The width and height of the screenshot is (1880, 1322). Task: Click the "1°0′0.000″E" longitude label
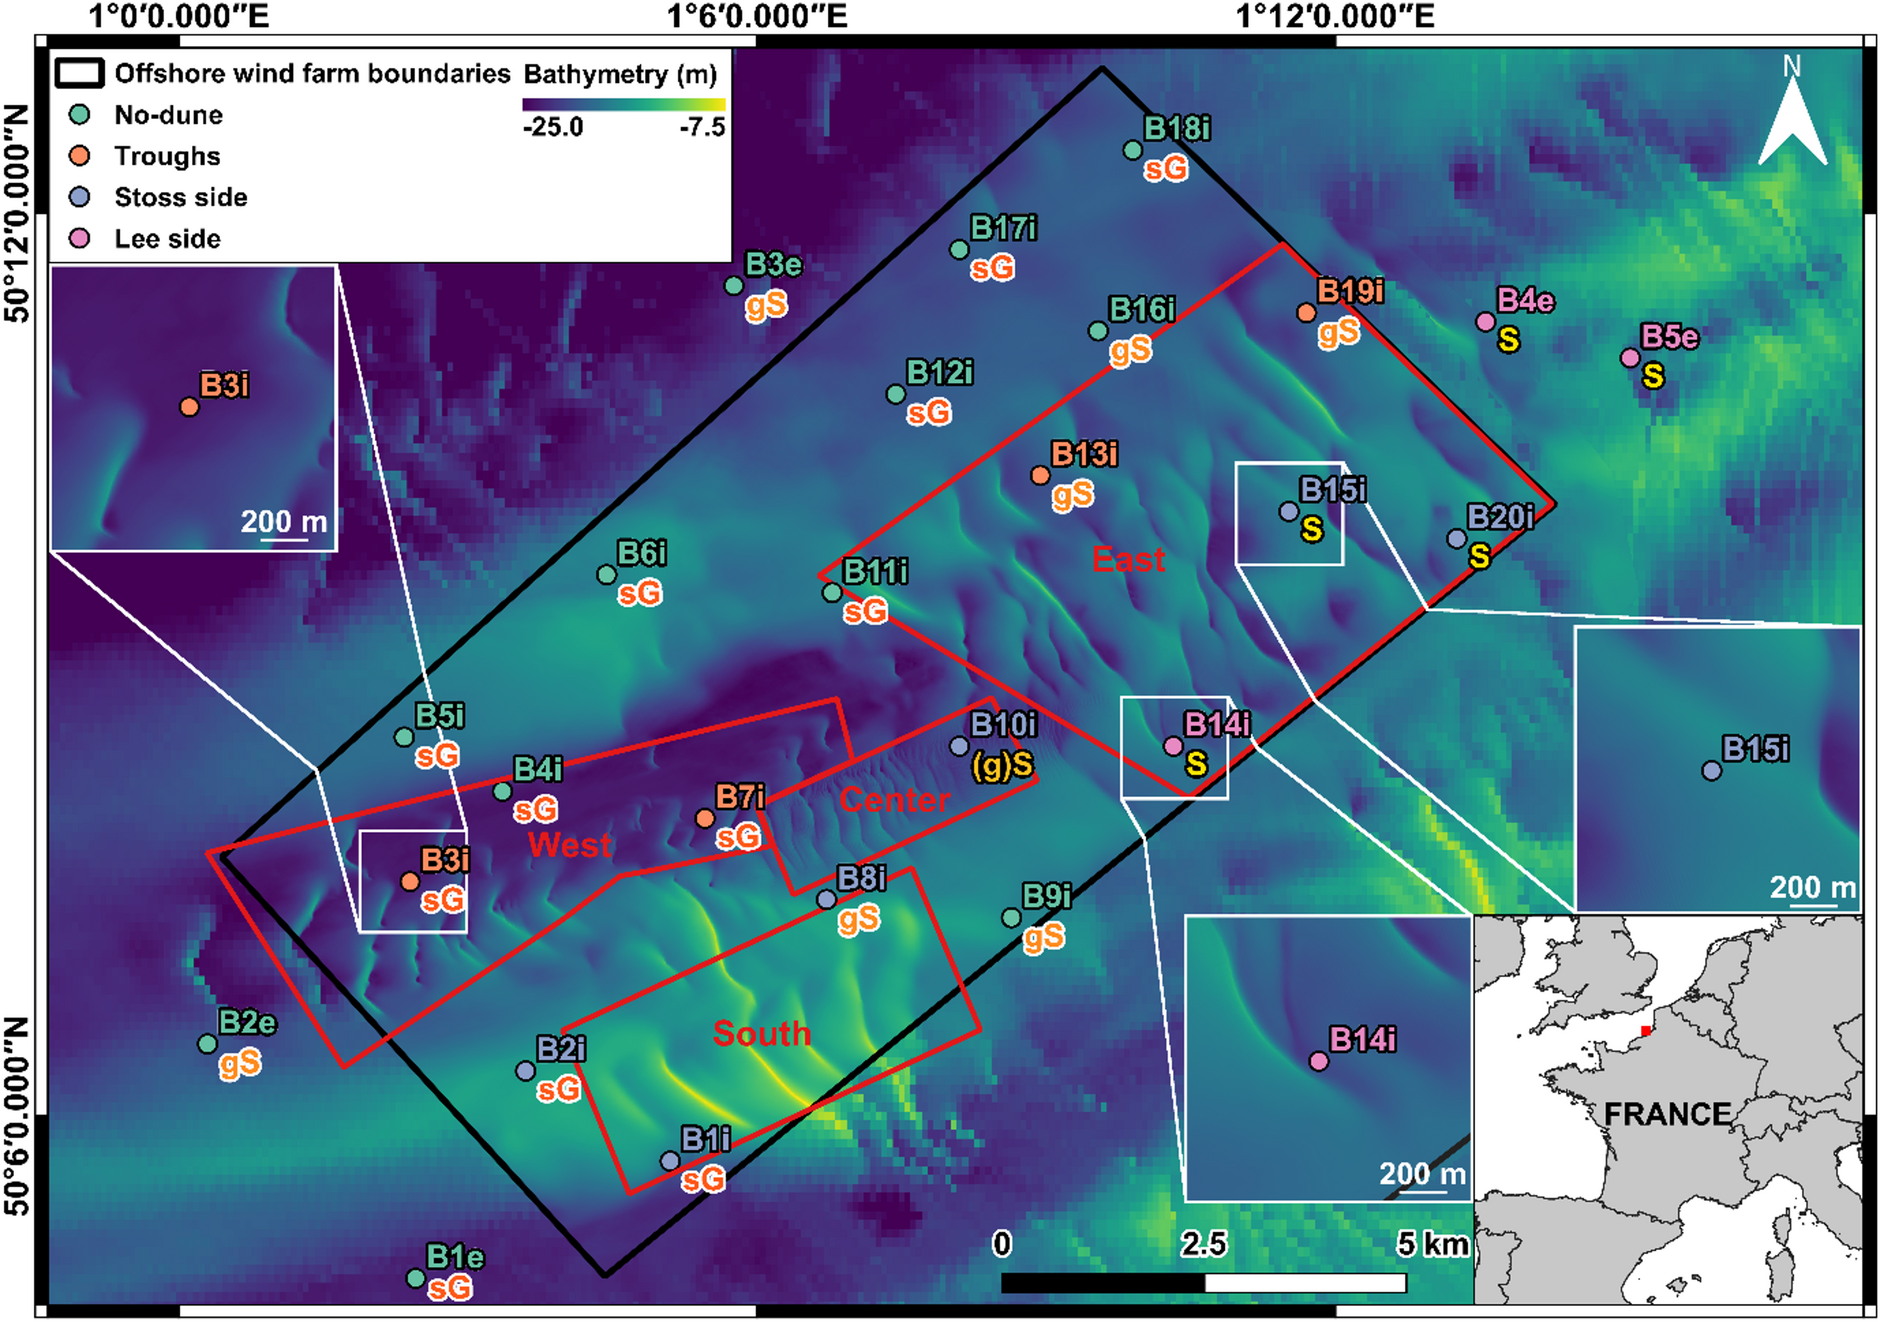(179, 17)
